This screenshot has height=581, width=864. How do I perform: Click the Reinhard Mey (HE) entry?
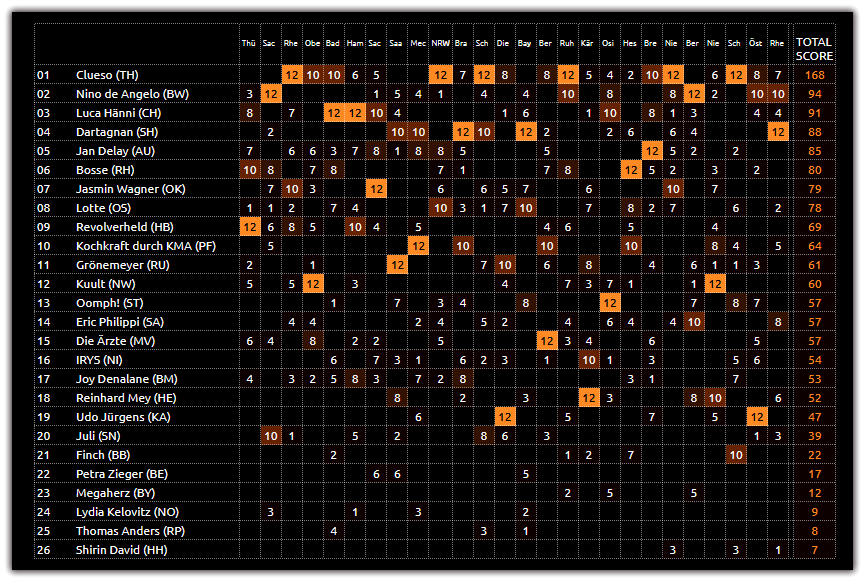pyautogui.click(x=126, y=398)
